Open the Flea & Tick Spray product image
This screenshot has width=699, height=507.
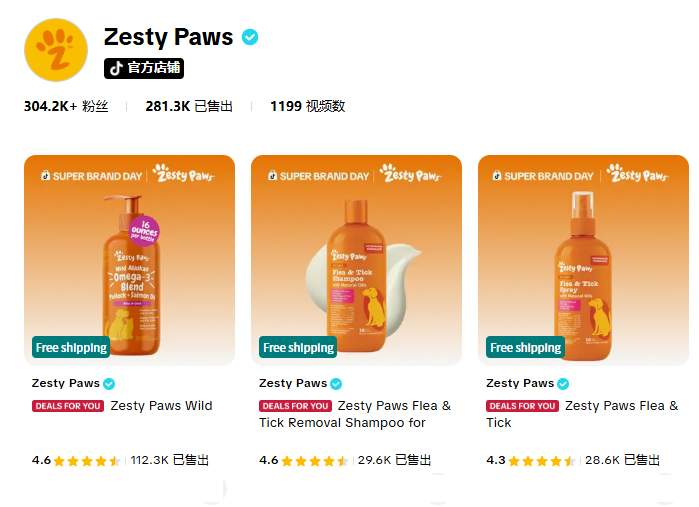click(583, 260)
